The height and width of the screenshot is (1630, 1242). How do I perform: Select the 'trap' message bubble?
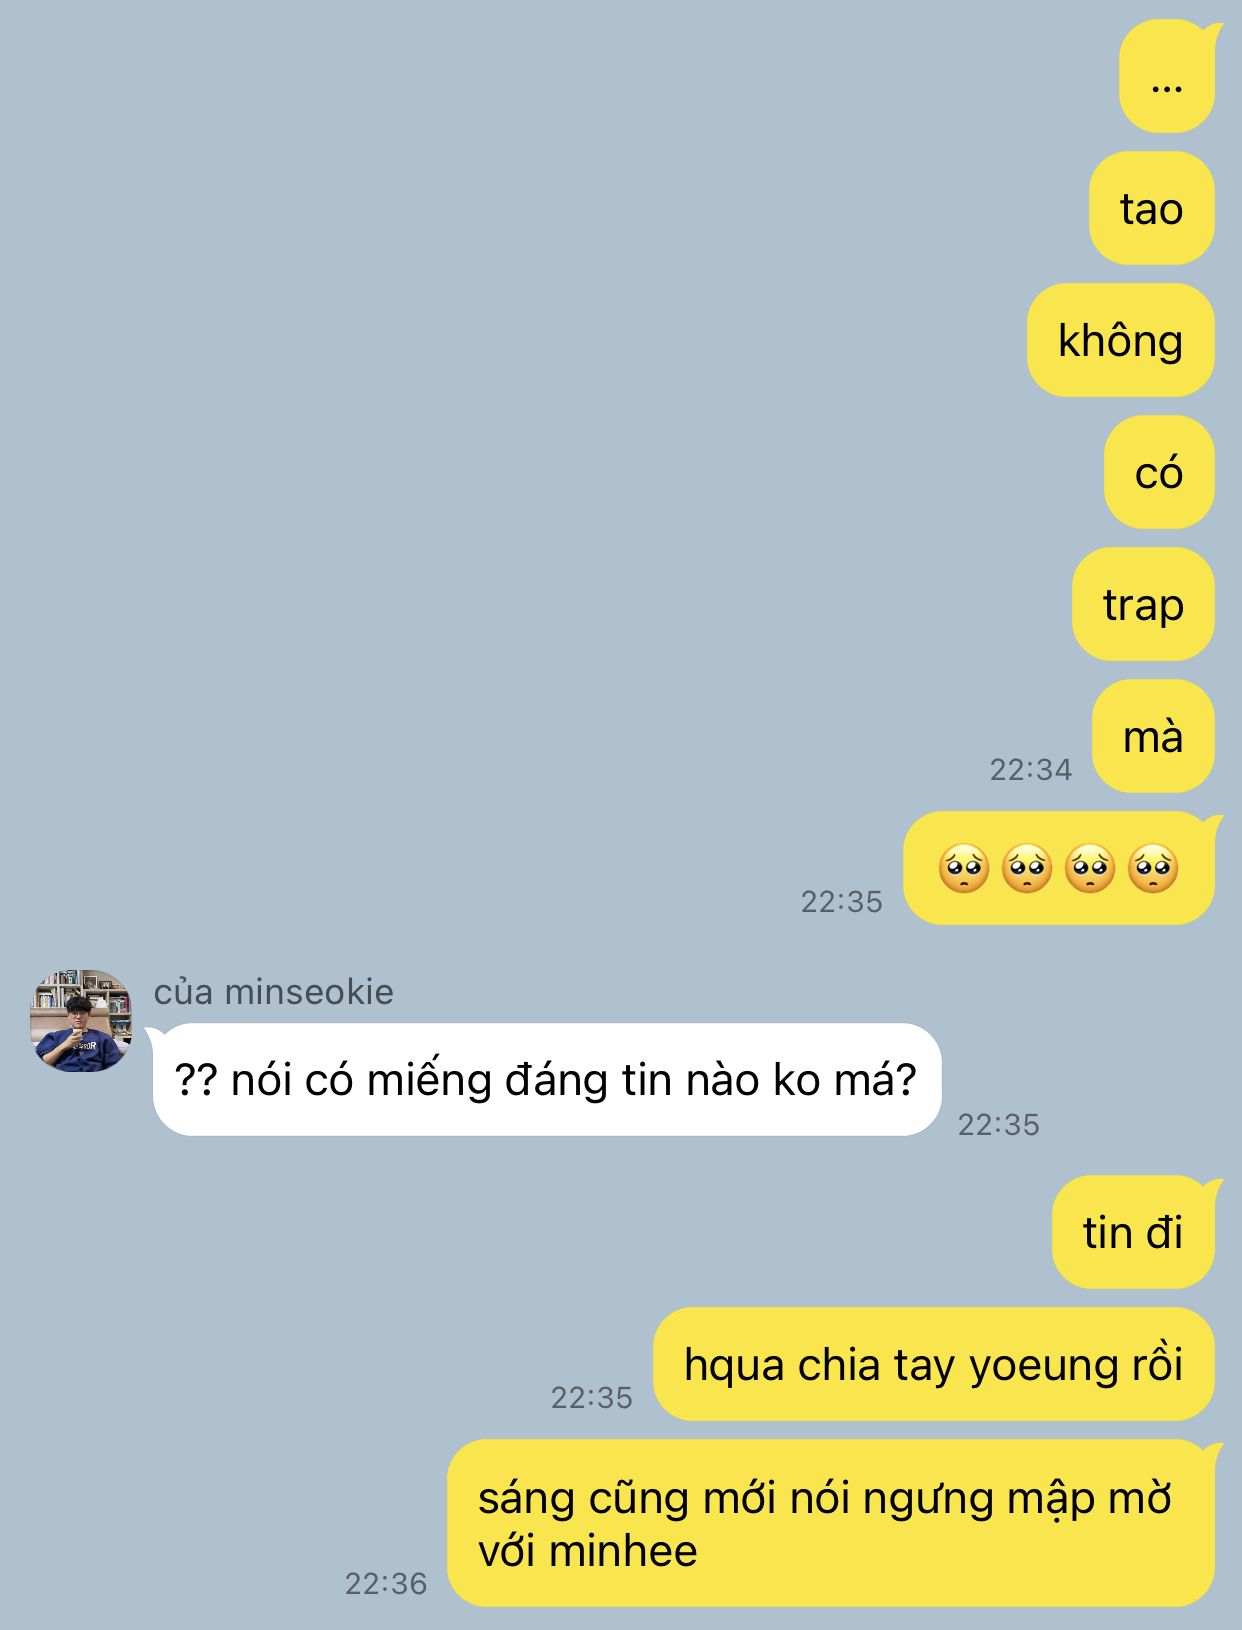[1143, 604]
